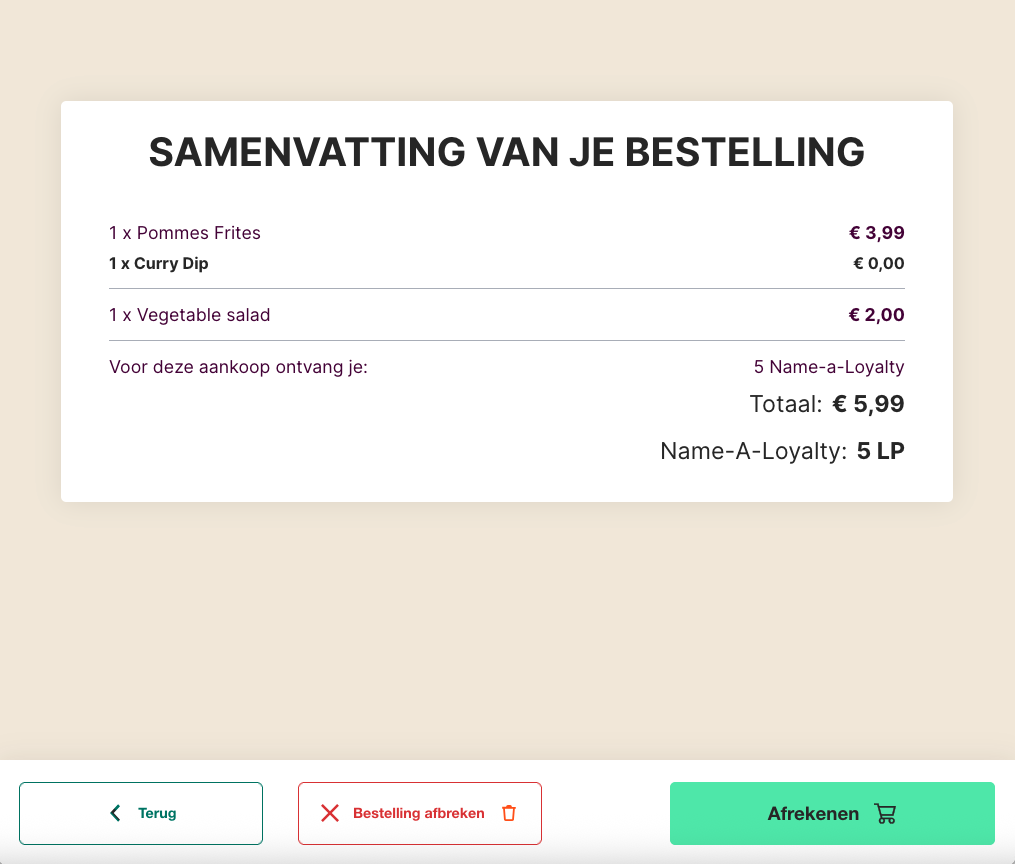The width and height of the screenshot is (1015, 864).
Task: Select the Vegetable salad order line
Action: [190, 315]
